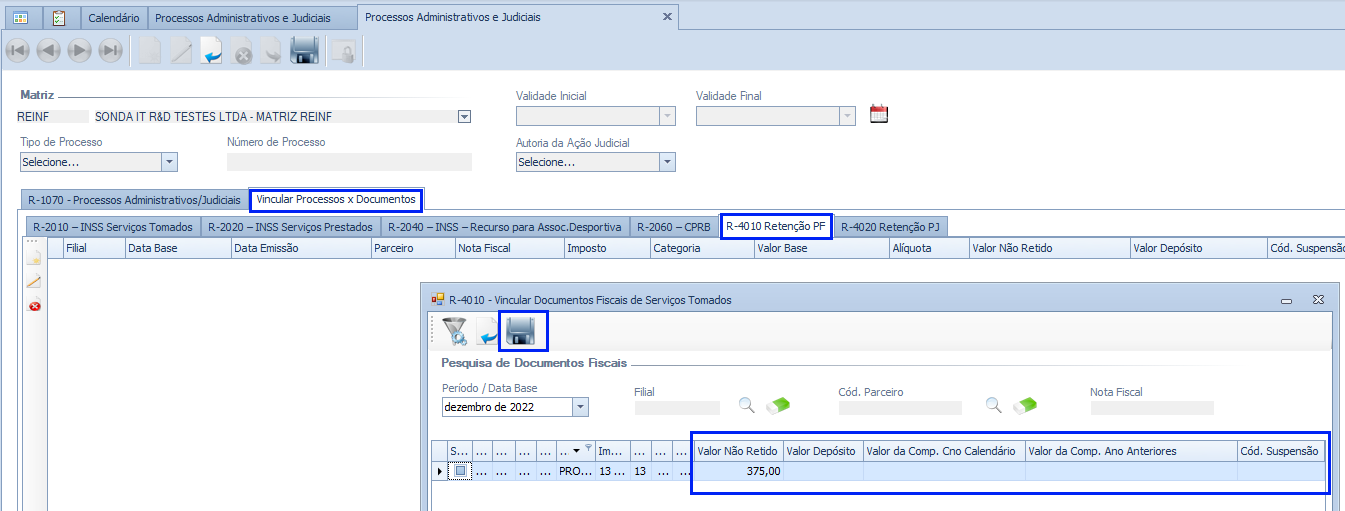
Task: Delete row using the red X icon
Action: (x=34, y=306)
